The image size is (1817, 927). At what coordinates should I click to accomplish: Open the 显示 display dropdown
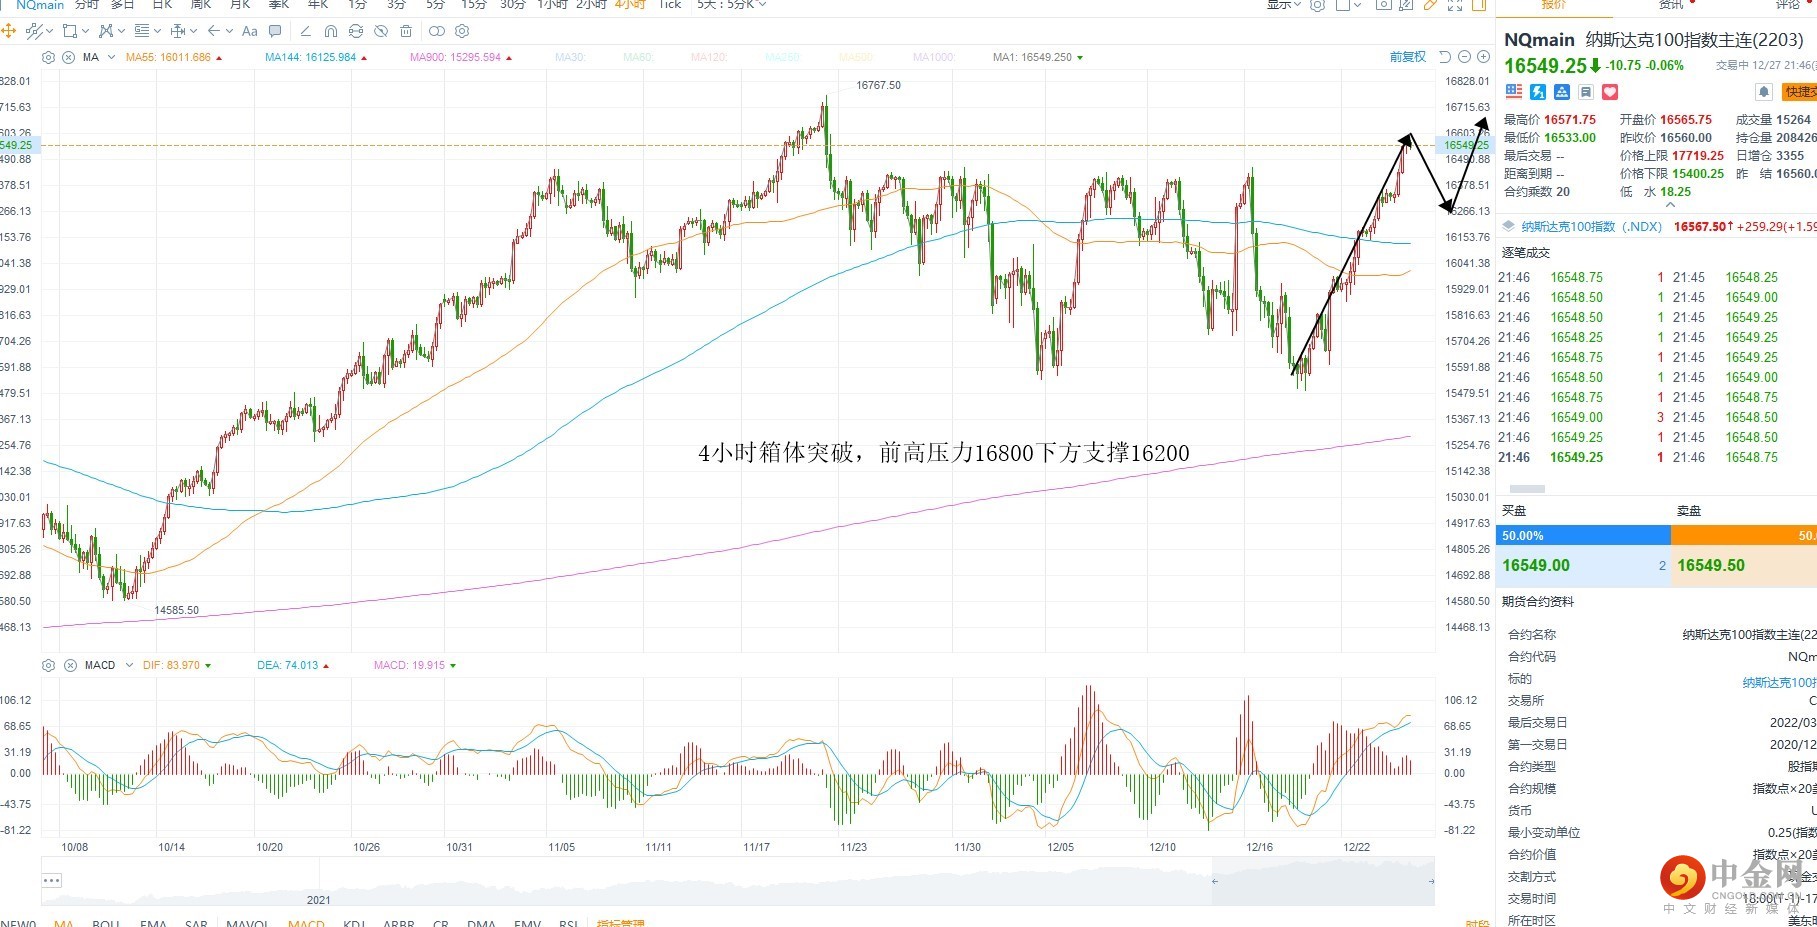click(x=1283, y=5)
